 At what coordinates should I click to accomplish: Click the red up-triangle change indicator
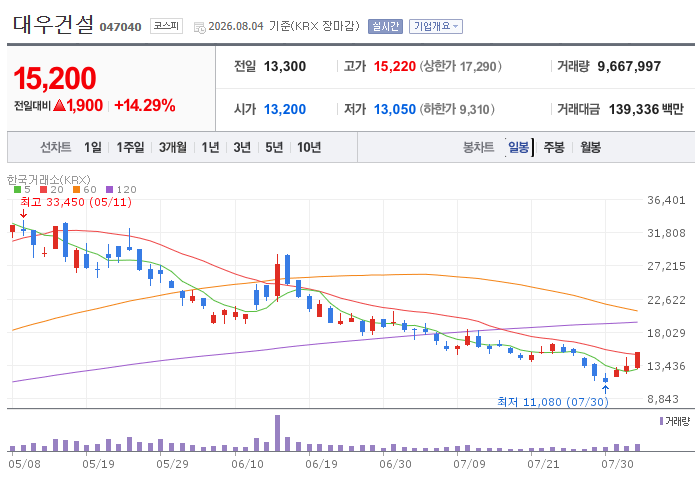[59, 106]
